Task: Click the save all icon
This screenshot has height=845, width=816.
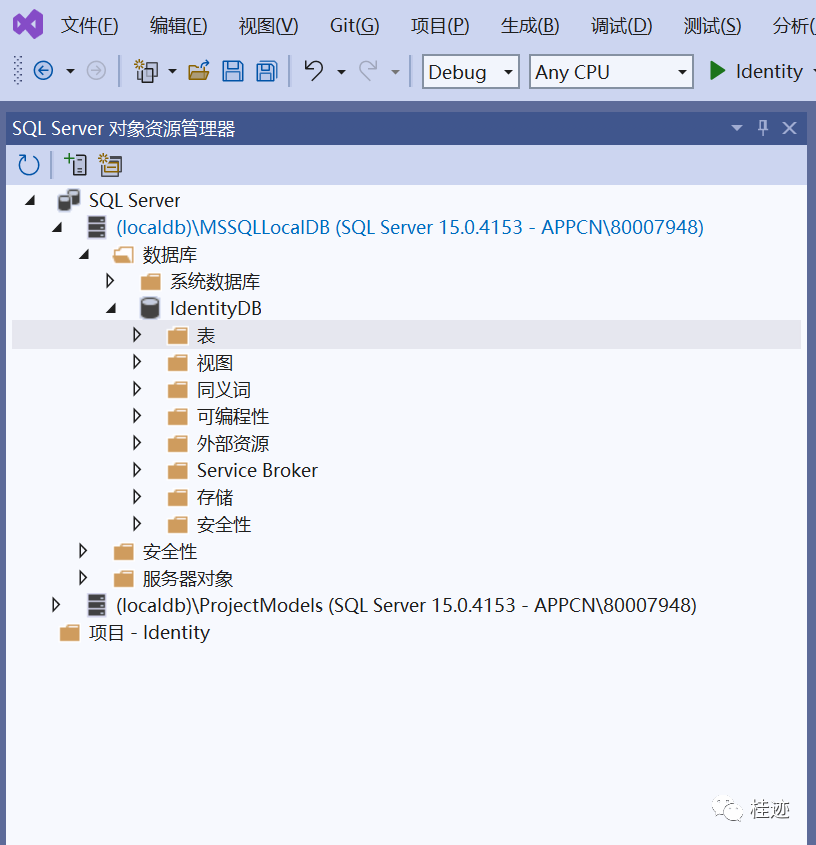Action: 266,71
